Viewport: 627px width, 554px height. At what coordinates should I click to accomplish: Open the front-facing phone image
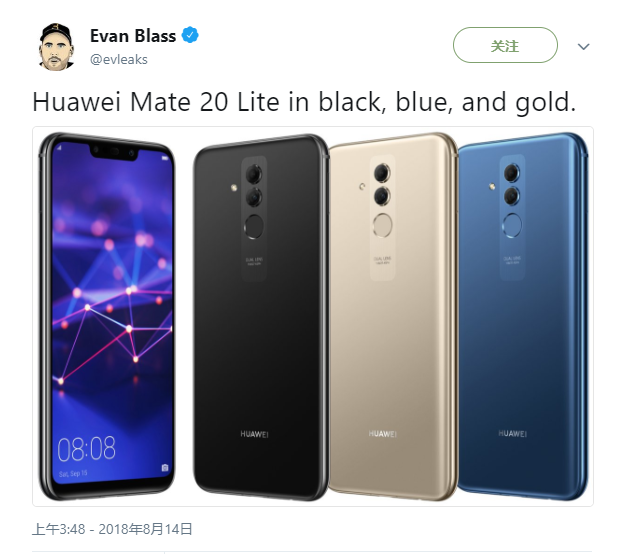[x=106, y=316]
